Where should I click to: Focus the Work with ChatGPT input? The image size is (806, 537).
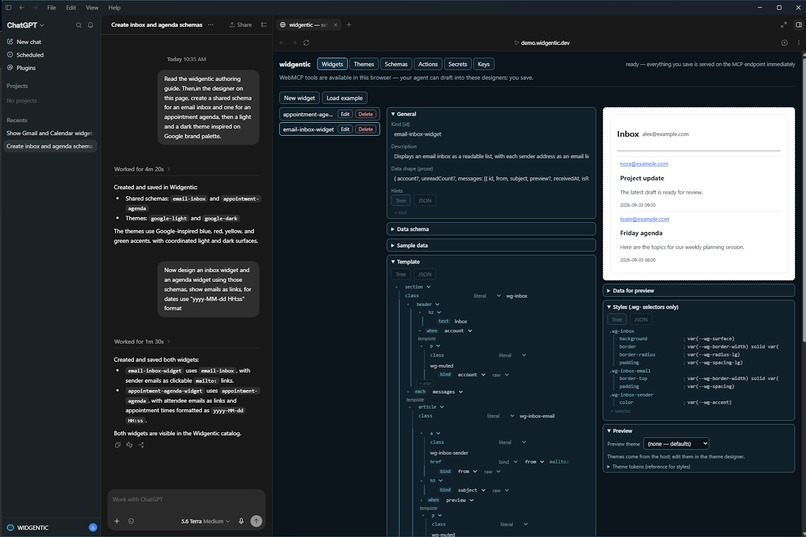point(186,499)
